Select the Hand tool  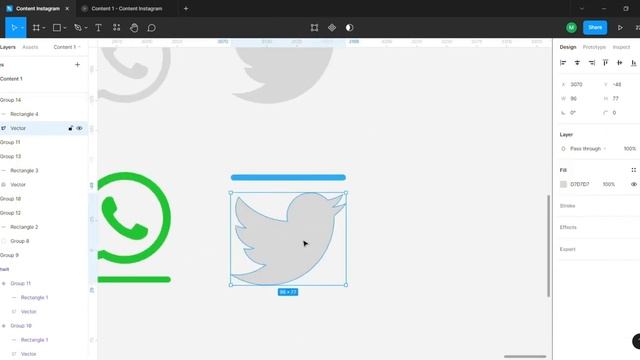point(134,28)
